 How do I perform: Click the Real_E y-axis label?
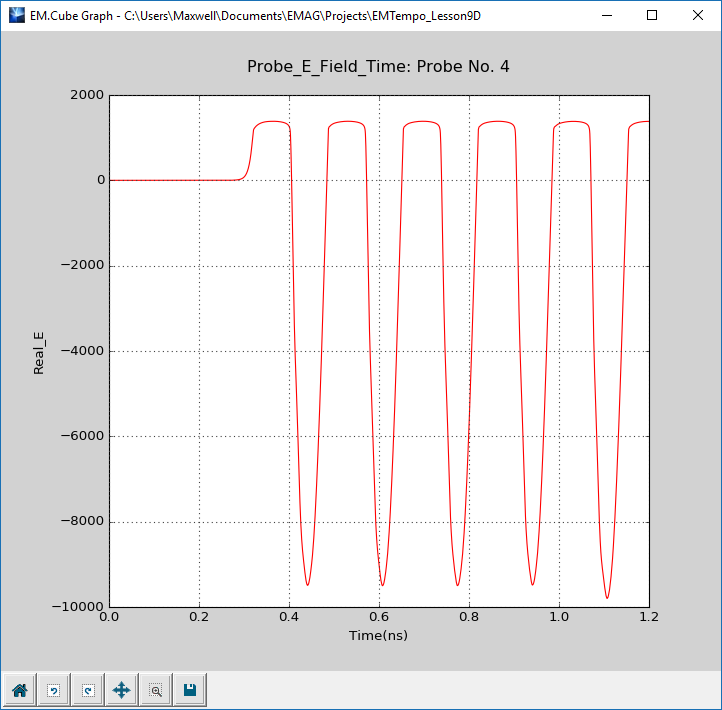[x=39, y=351]
